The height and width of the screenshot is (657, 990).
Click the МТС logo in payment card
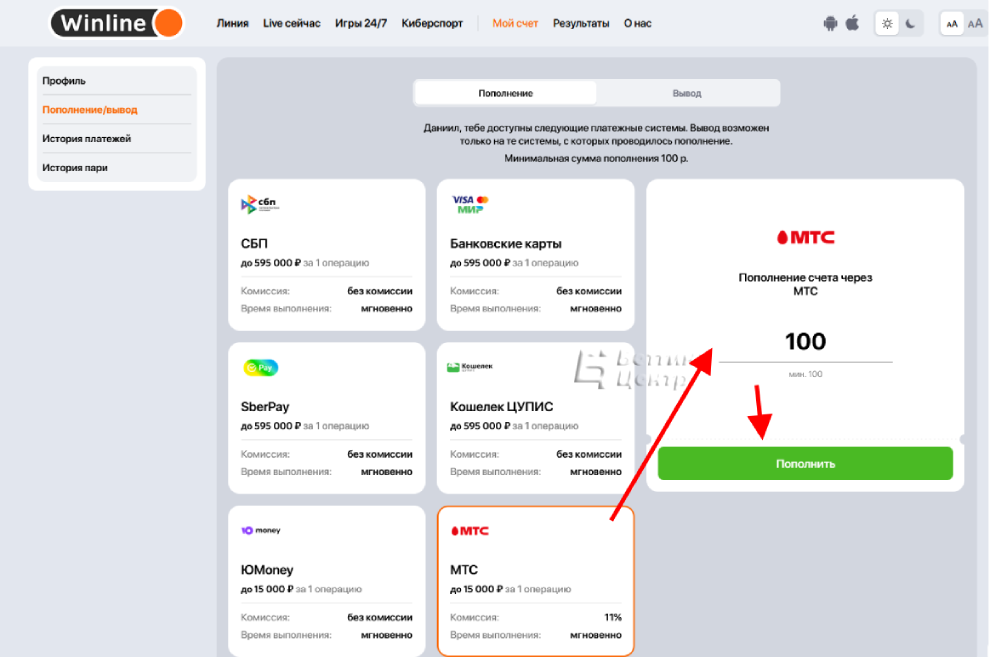point(470,531)
